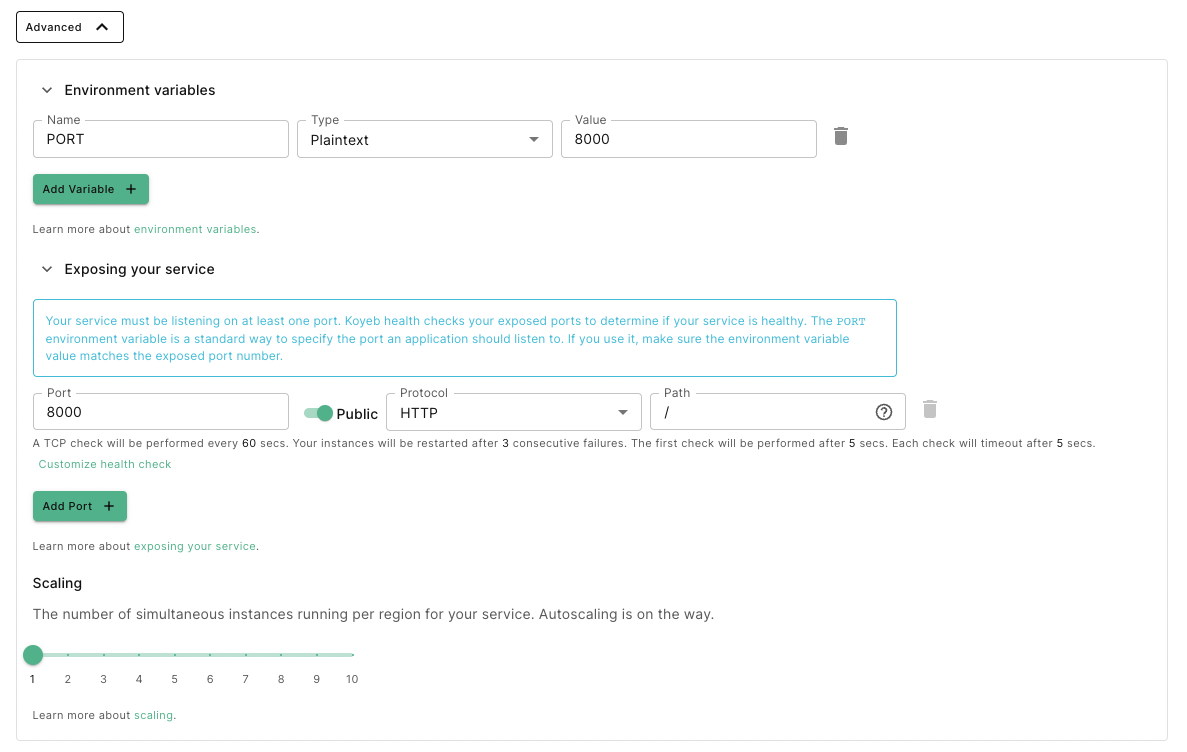Set scaling slider to 10 instances

(353, 655)
